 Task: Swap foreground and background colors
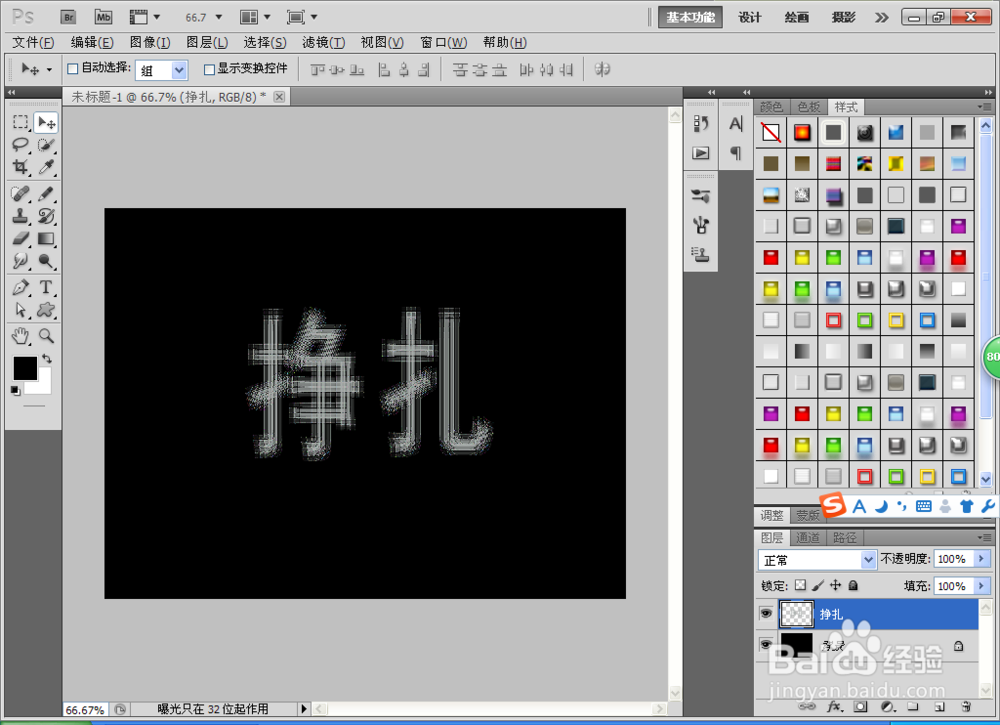(x=47, y=358)
